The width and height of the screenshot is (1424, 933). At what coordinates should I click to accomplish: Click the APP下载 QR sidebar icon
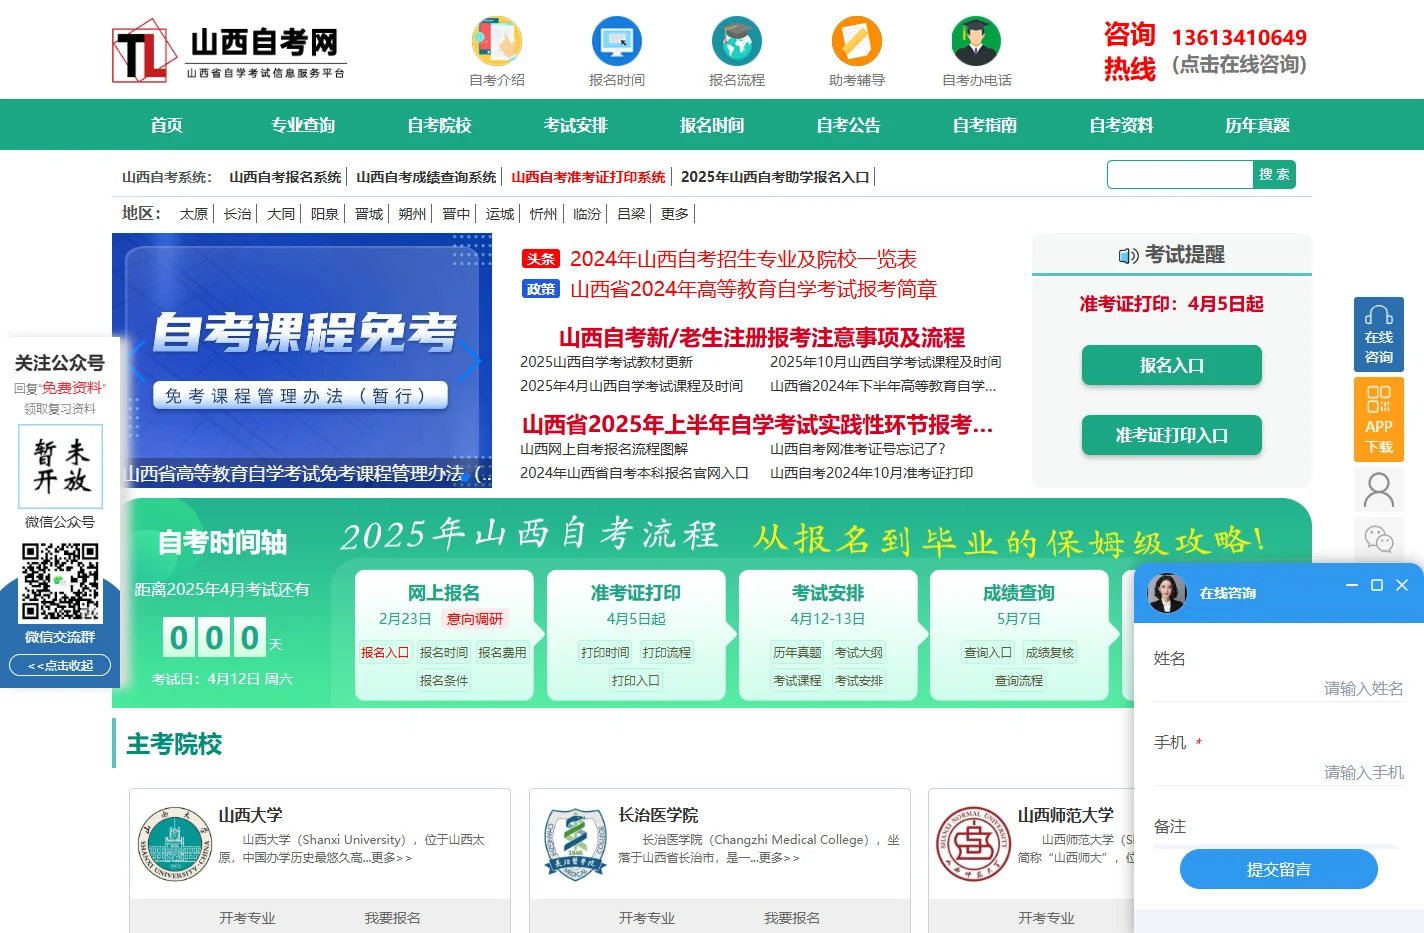1379,418
